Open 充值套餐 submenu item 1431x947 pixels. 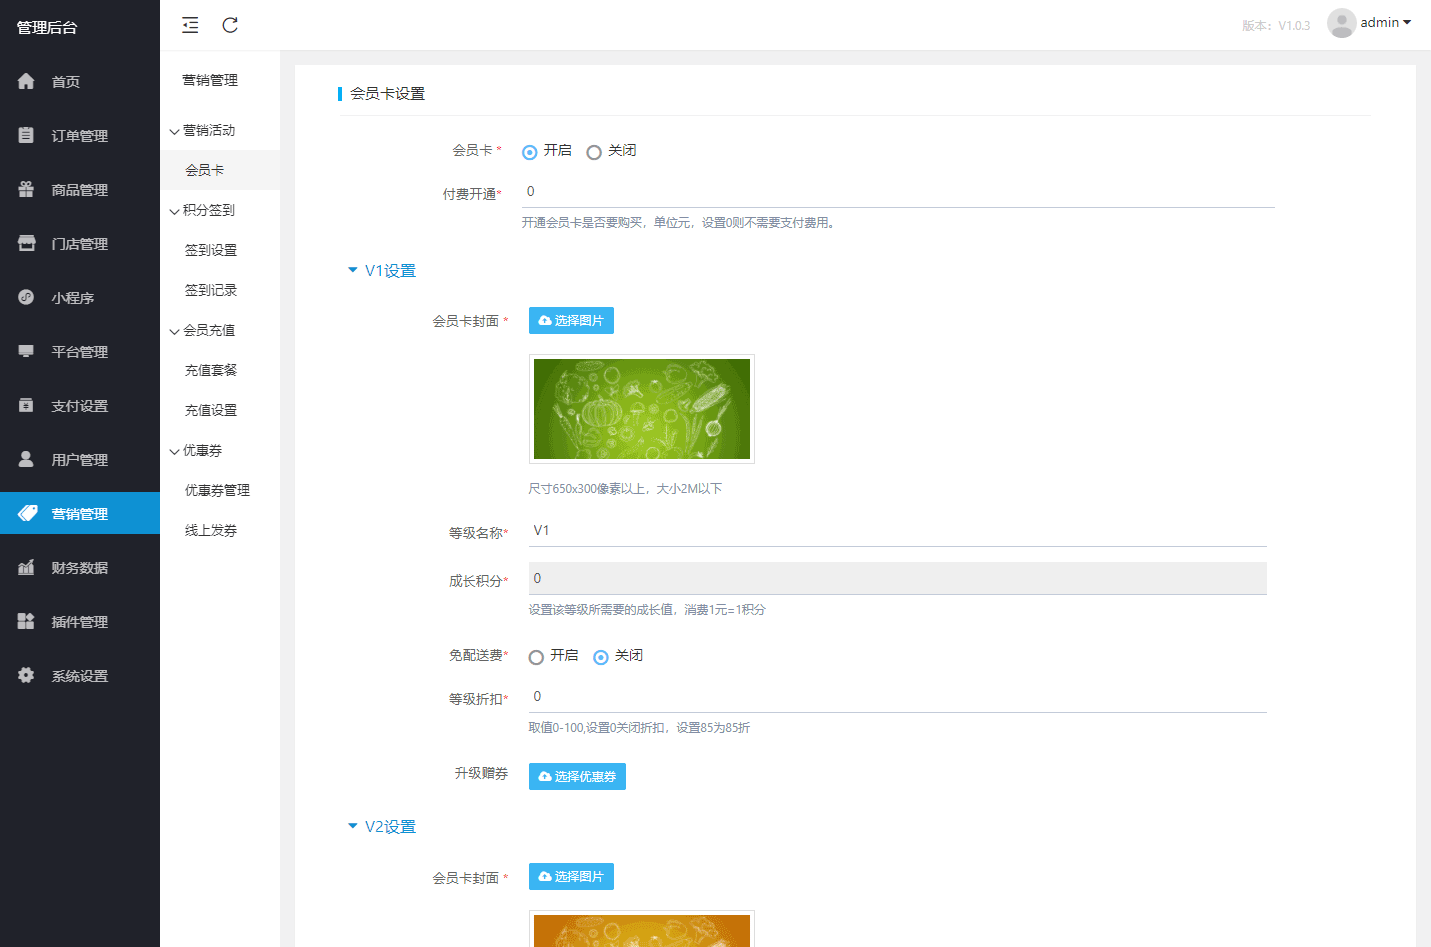click(220, 370)
